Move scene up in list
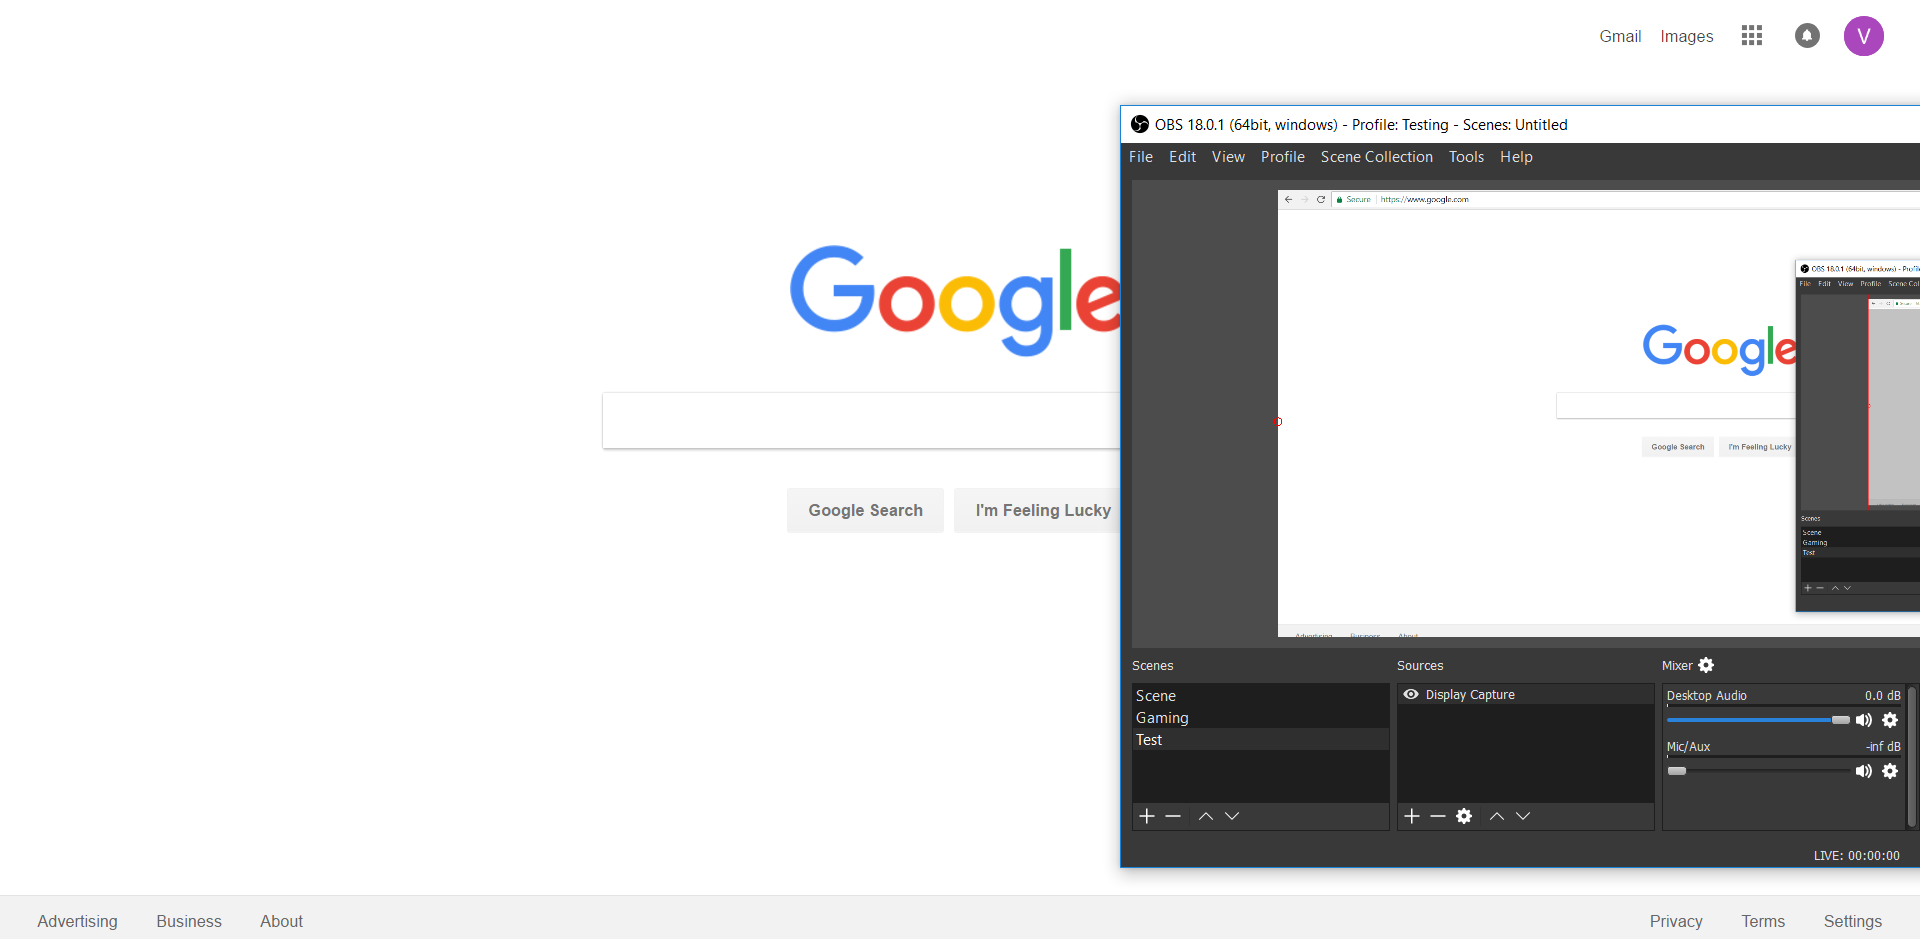This screenshot has width=1920, height=939. click(1206, 816)
